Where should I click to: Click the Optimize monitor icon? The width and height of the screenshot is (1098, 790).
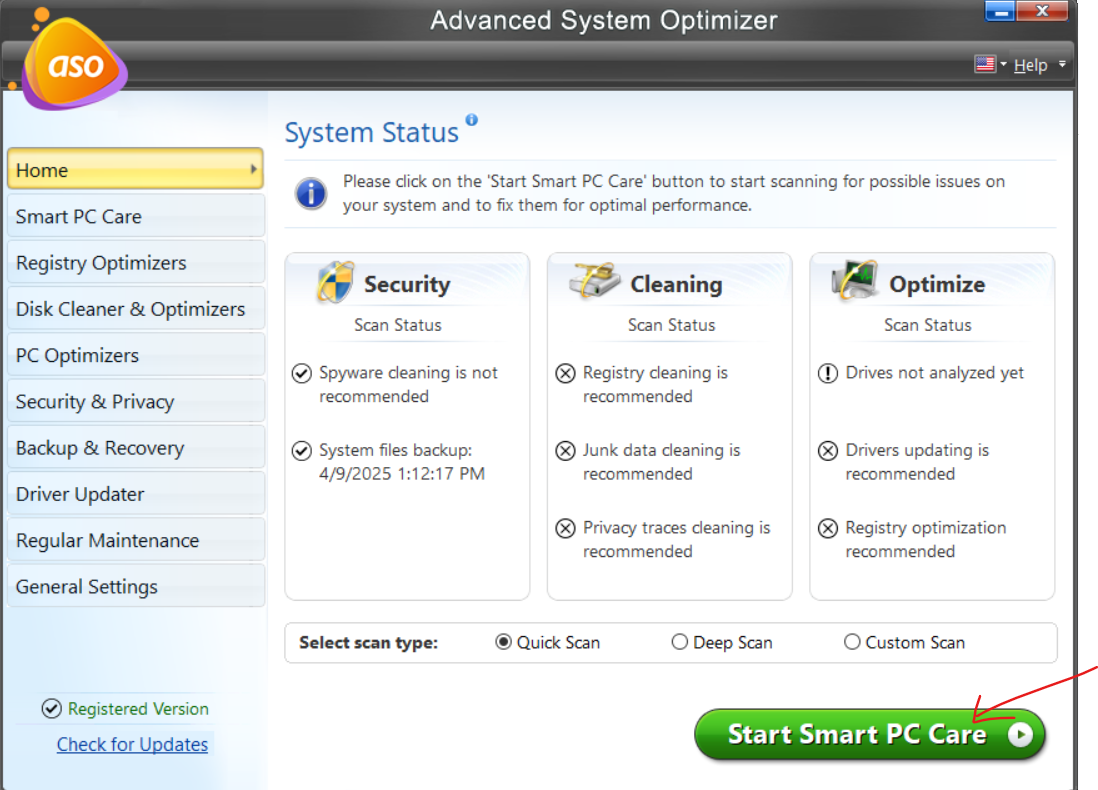(x=855, y=281)
